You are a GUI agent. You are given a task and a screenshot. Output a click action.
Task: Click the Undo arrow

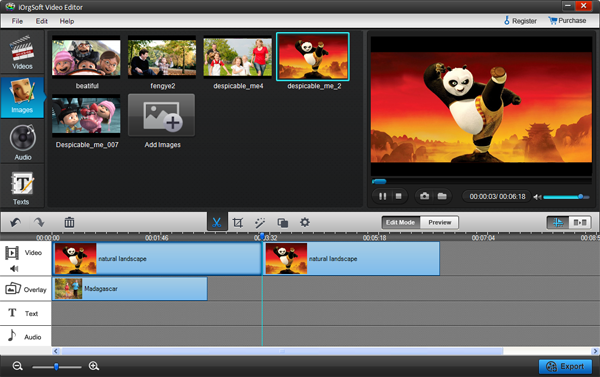pos(15,222)
